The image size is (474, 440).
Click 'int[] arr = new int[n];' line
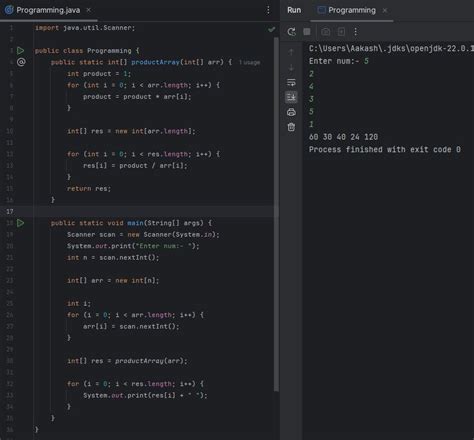coord(113,280)
